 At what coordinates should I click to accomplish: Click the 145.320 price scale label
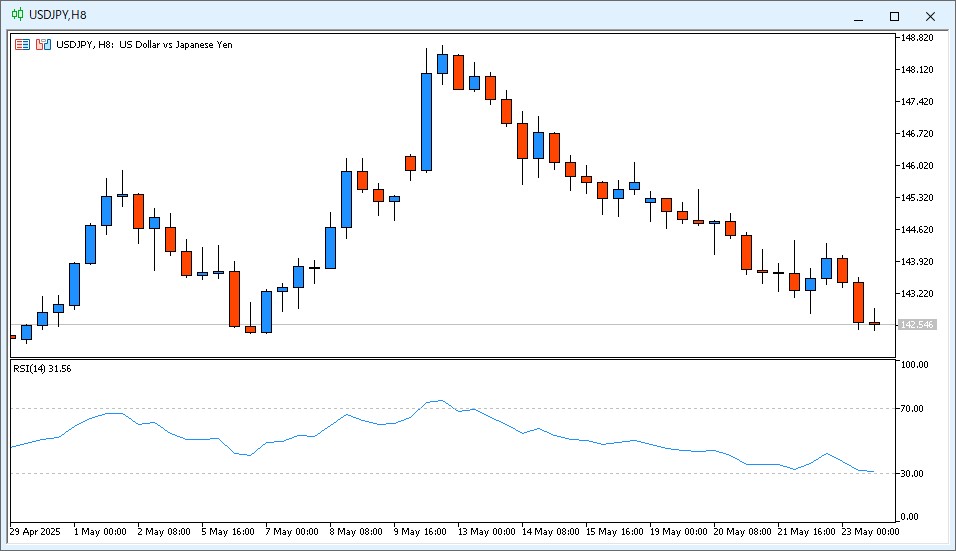[x=917, y=198]
